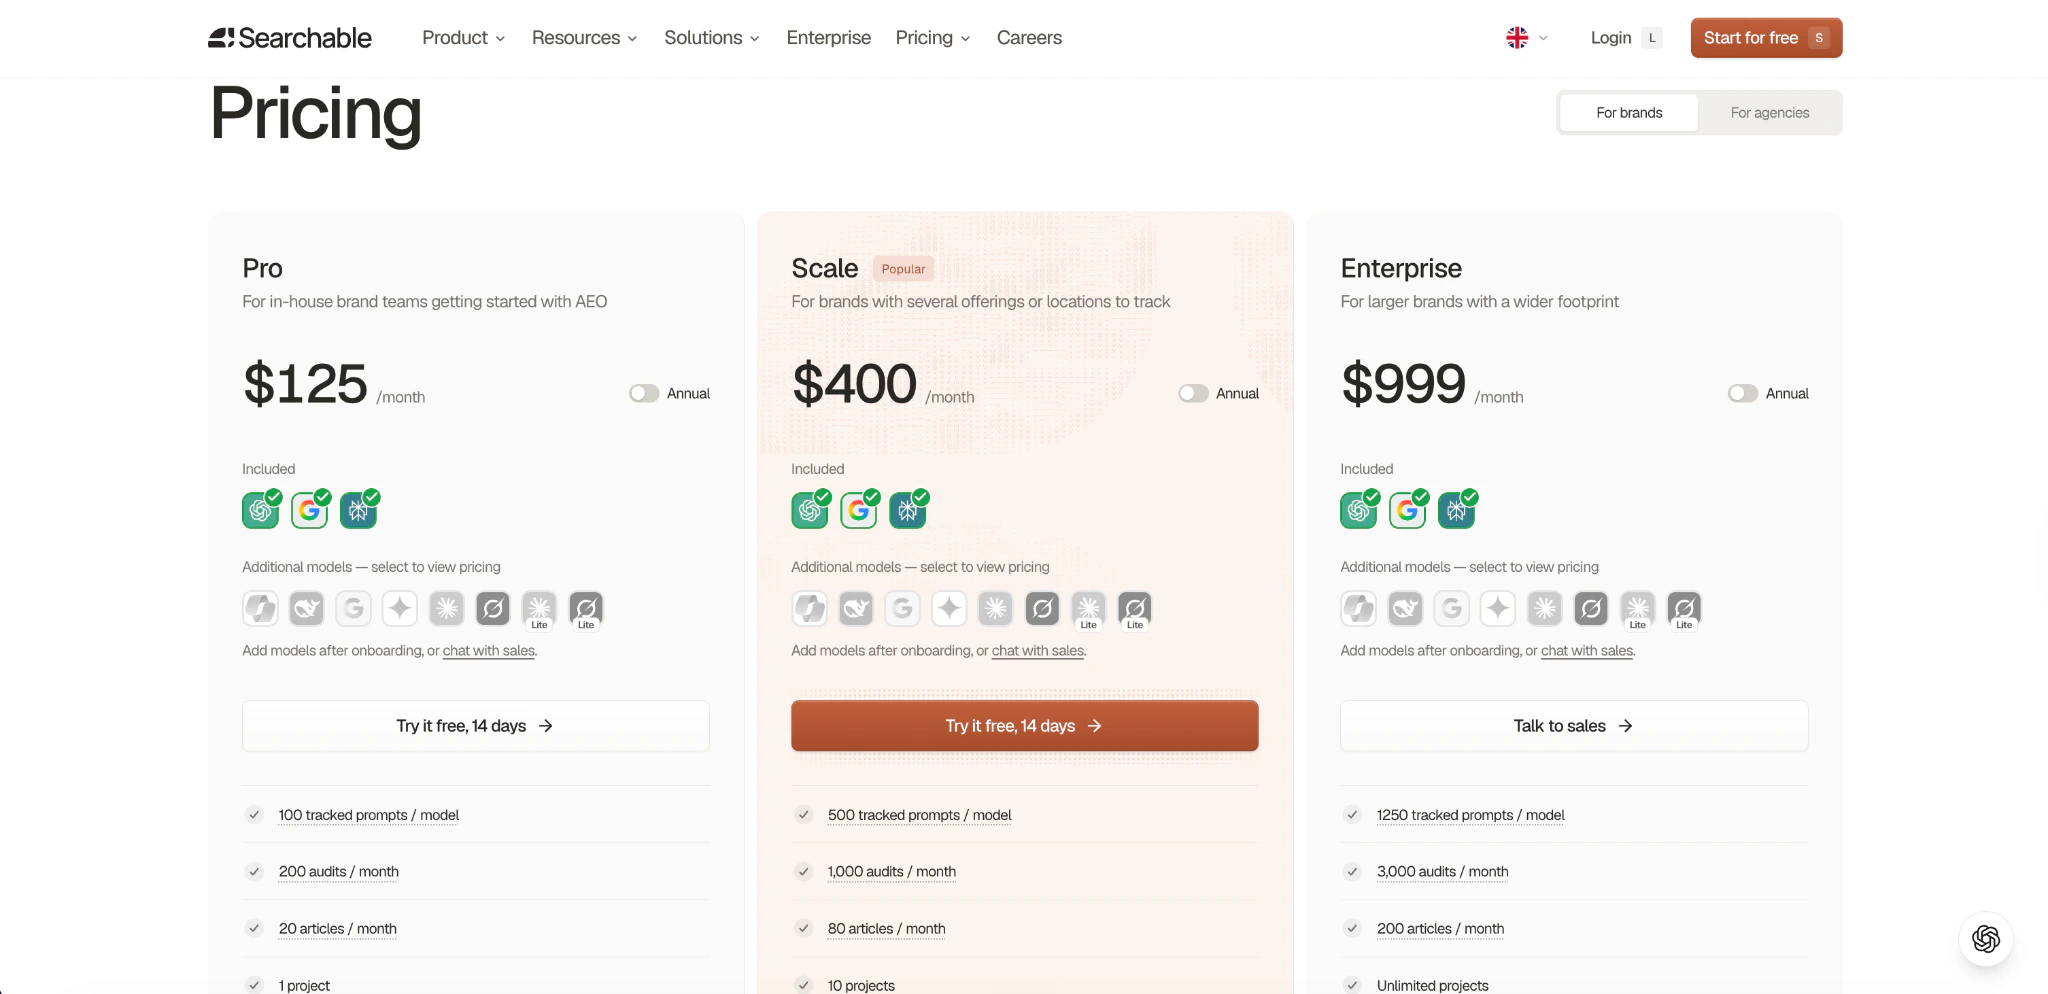The image size is (2048, 994).
Task: Switch to the For brands tab
Action: click(x=1629, y=113)
